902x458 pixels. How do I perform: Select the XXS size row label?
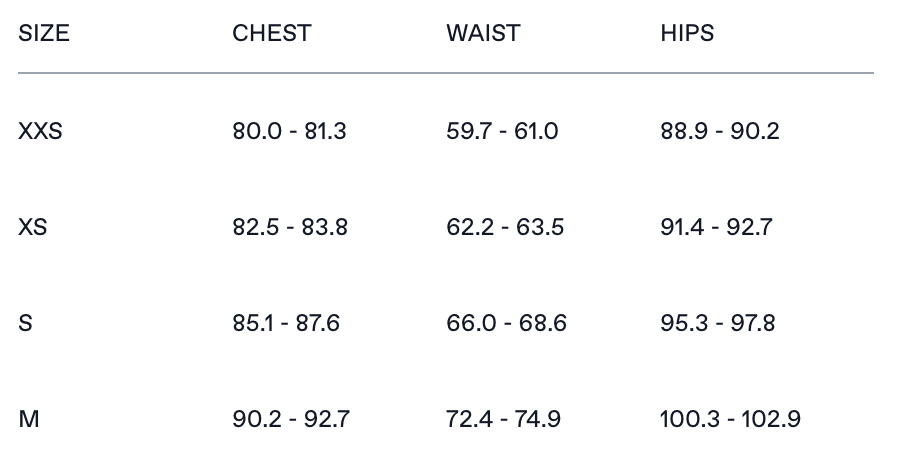40,131
